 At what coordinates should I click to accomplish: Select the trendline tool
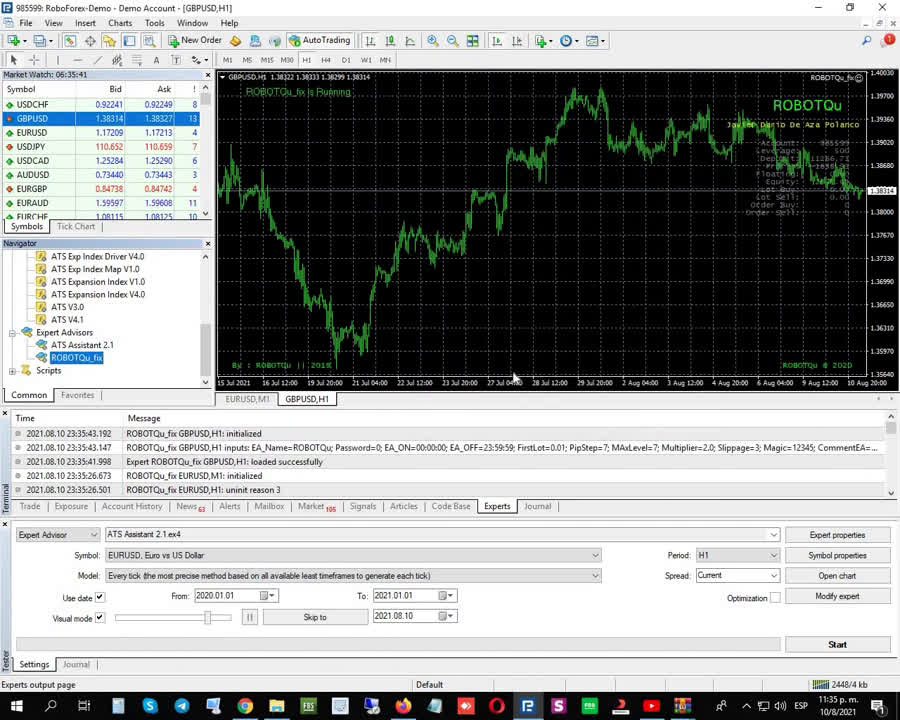tap(98, 60)
